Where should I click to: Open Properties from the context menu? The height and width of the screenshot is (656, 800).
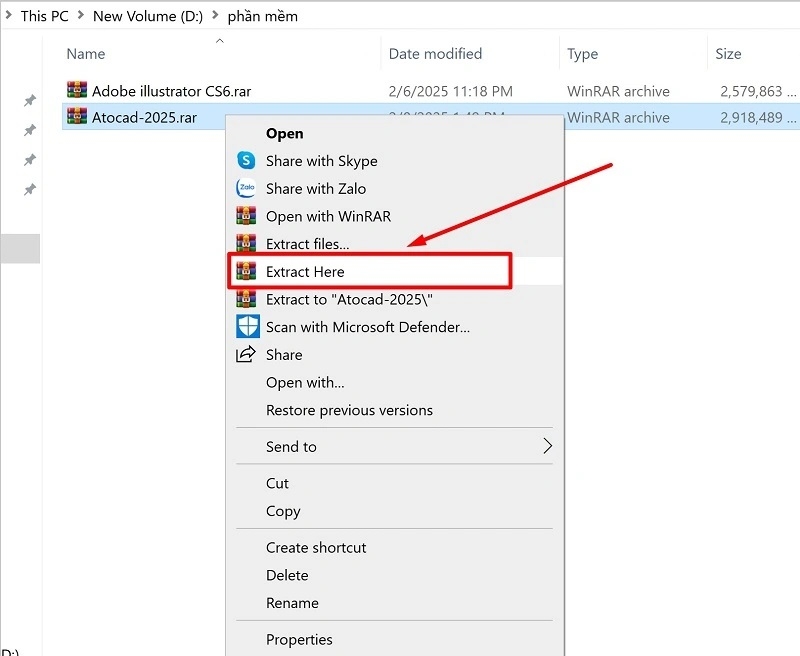[299, 639]
